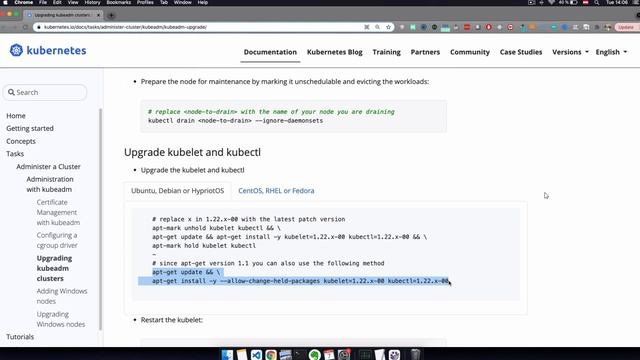Click in the Search field
The image size is (640, 360).
click(x=45, y=92)
